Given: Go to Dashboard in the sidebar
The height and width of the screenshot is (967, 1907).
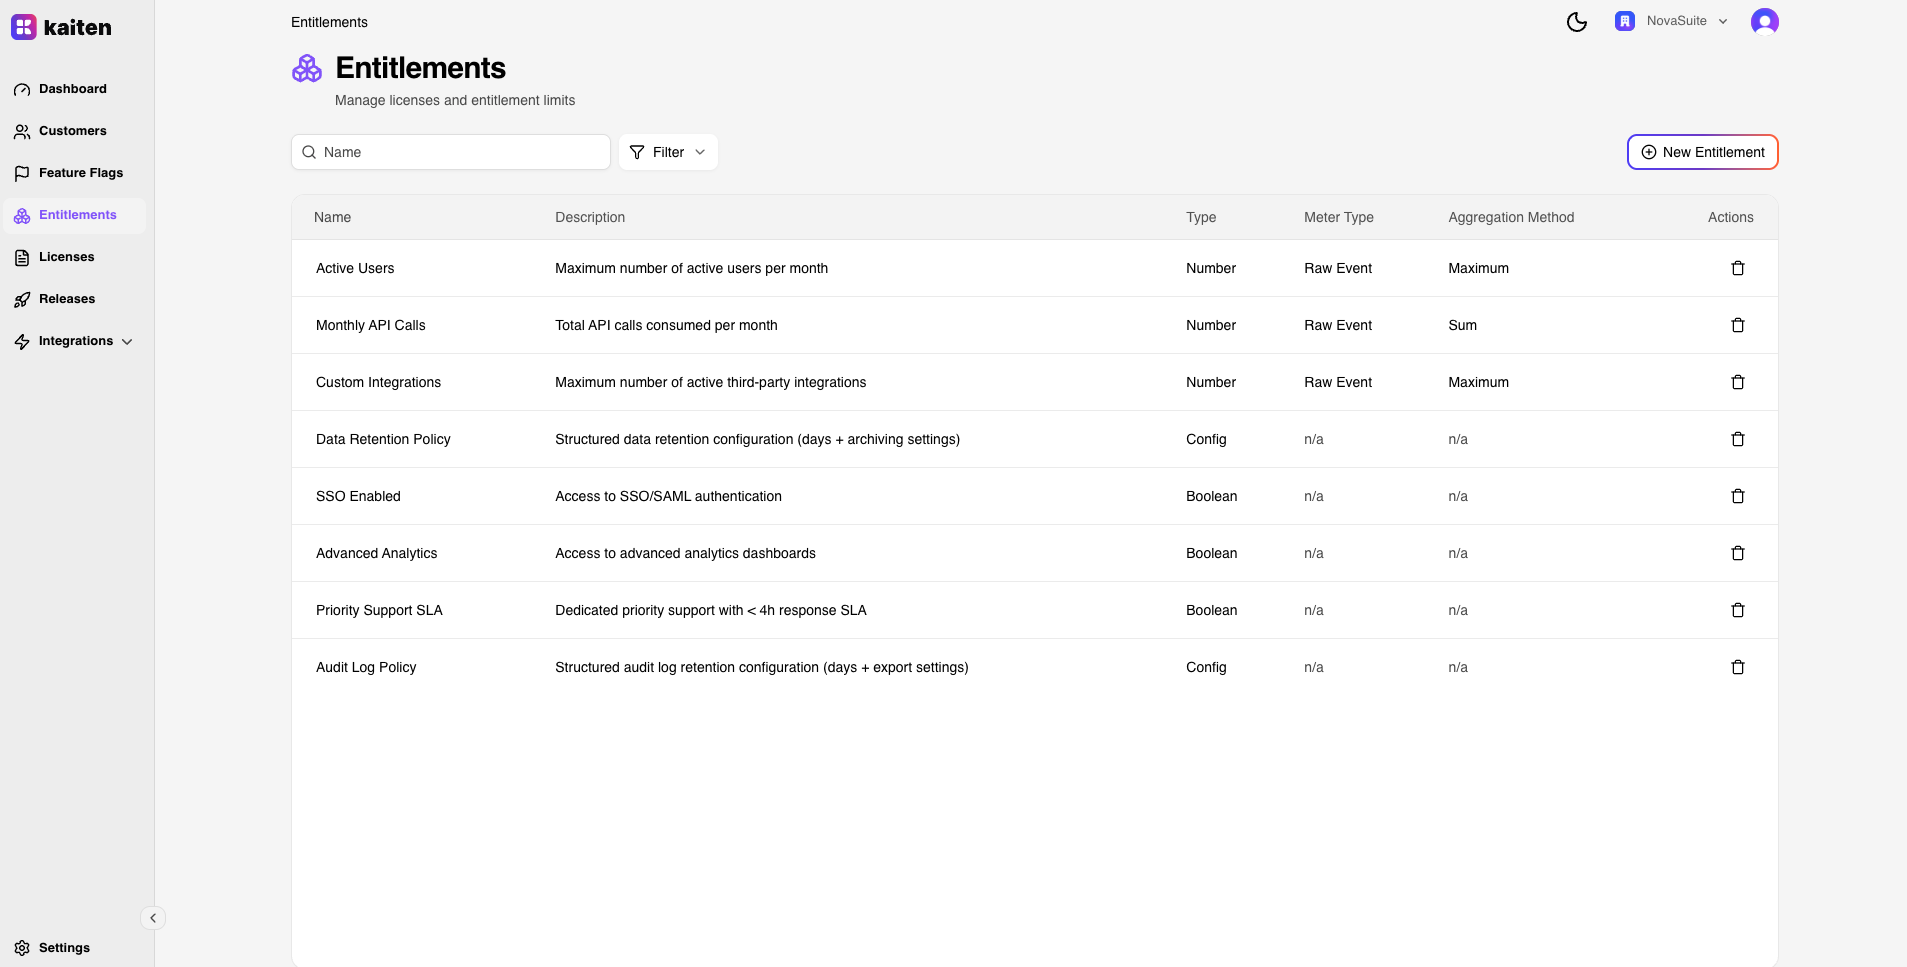Looking at the screenshot, I should coord(72,89).
